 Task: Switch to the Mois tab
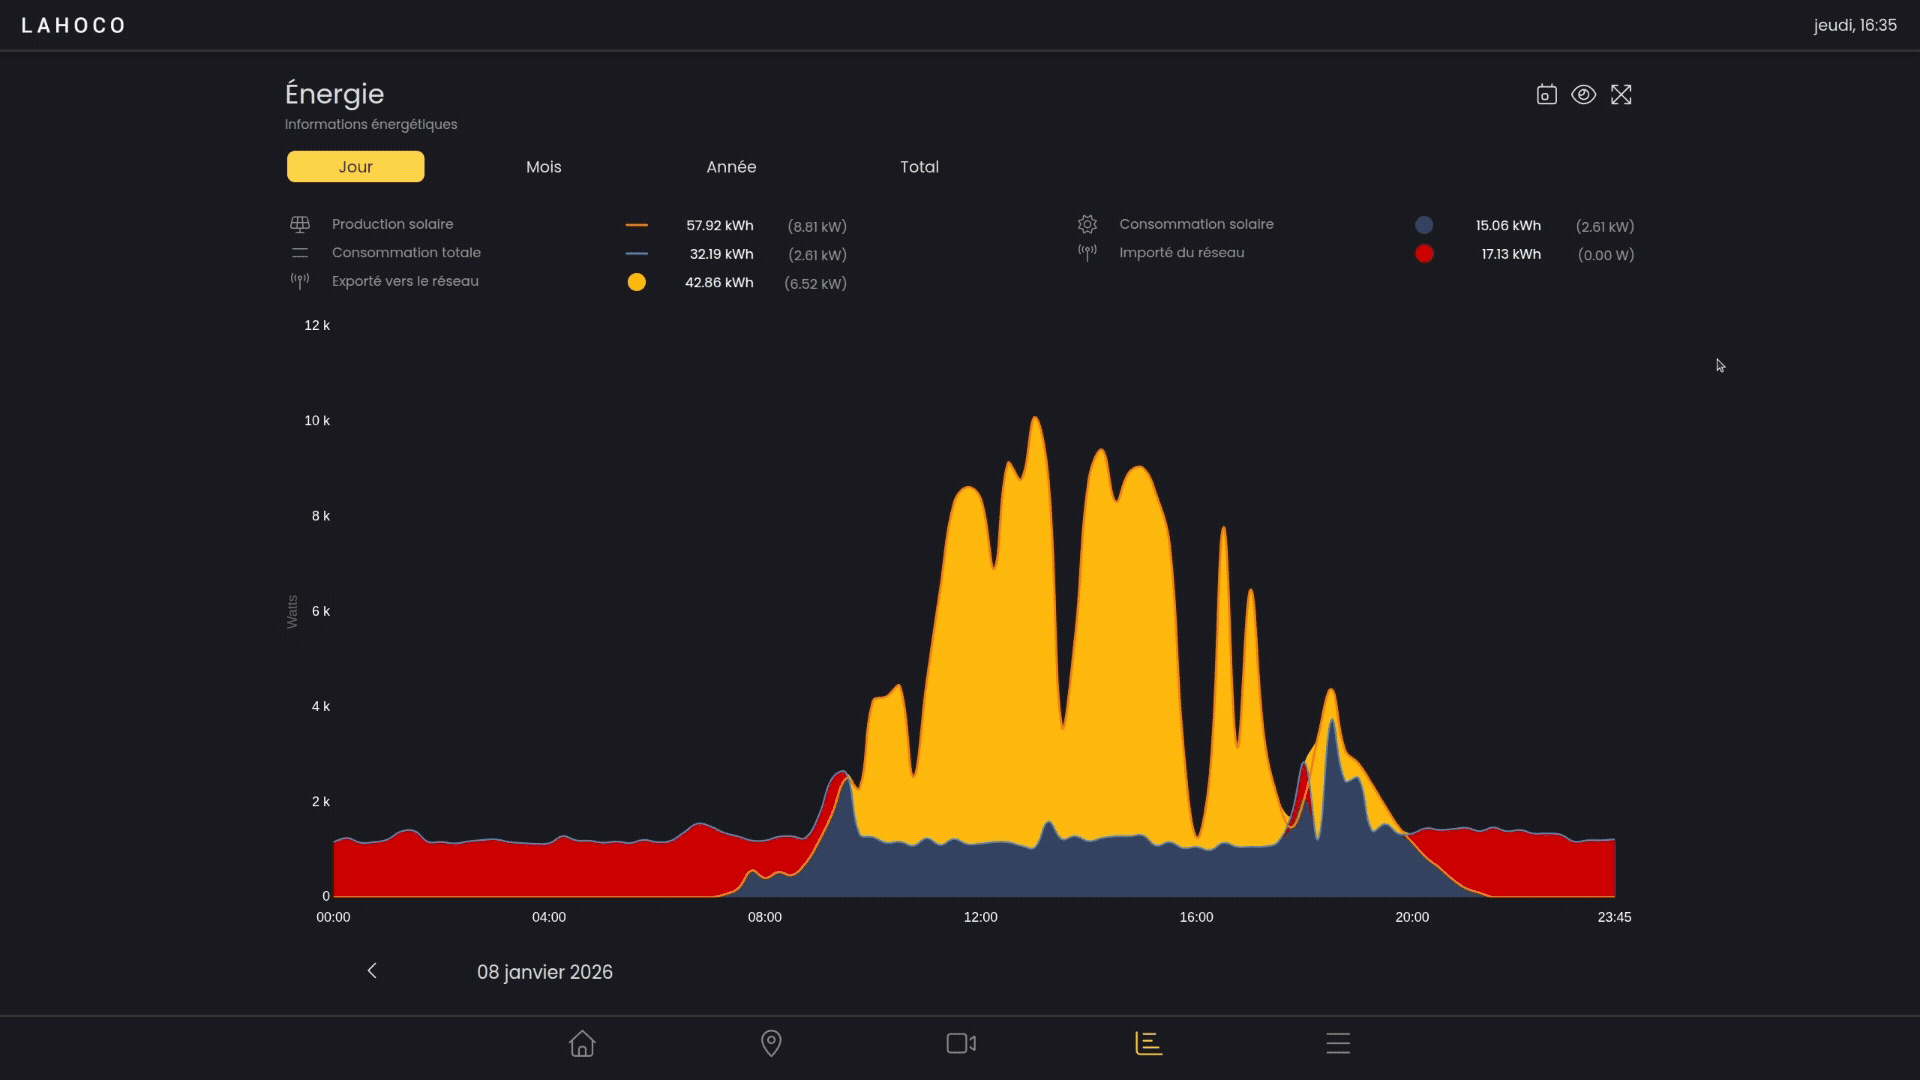tap(543, 167)
